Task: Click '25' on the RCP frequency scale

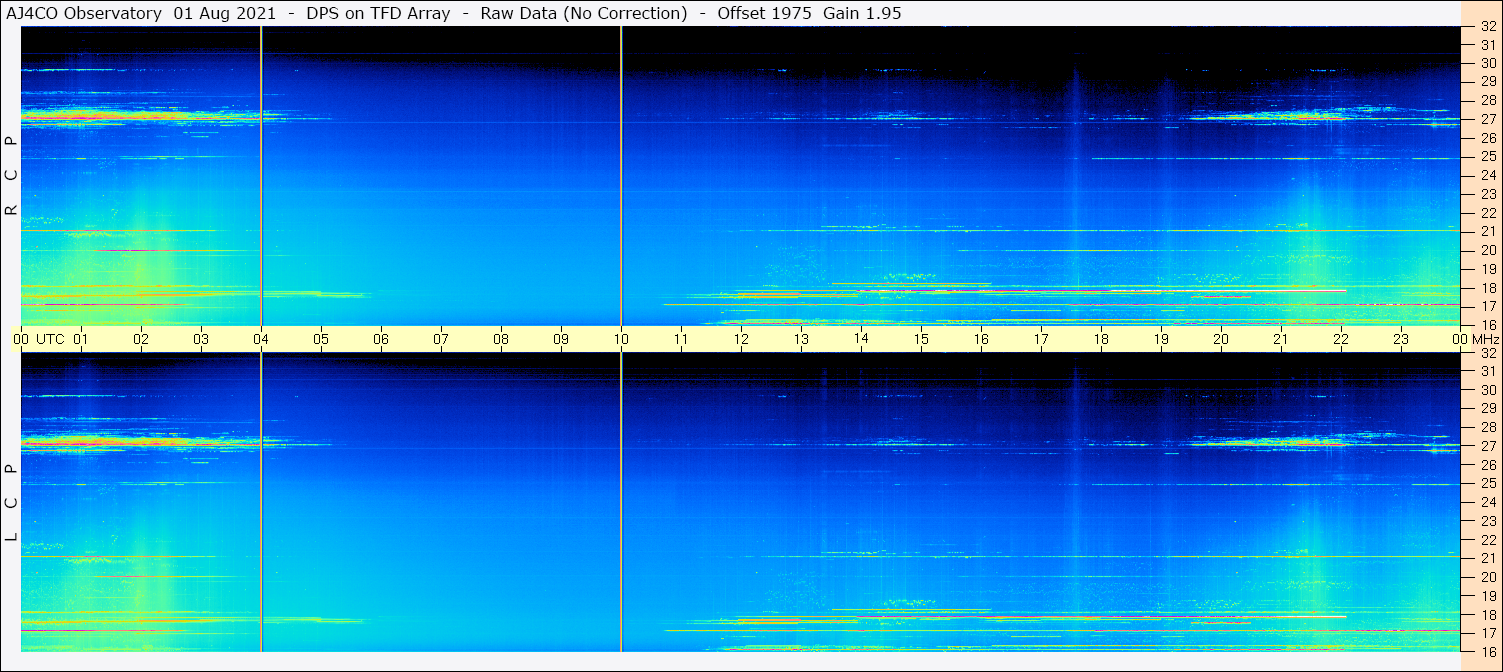Action: [1487, 157]
